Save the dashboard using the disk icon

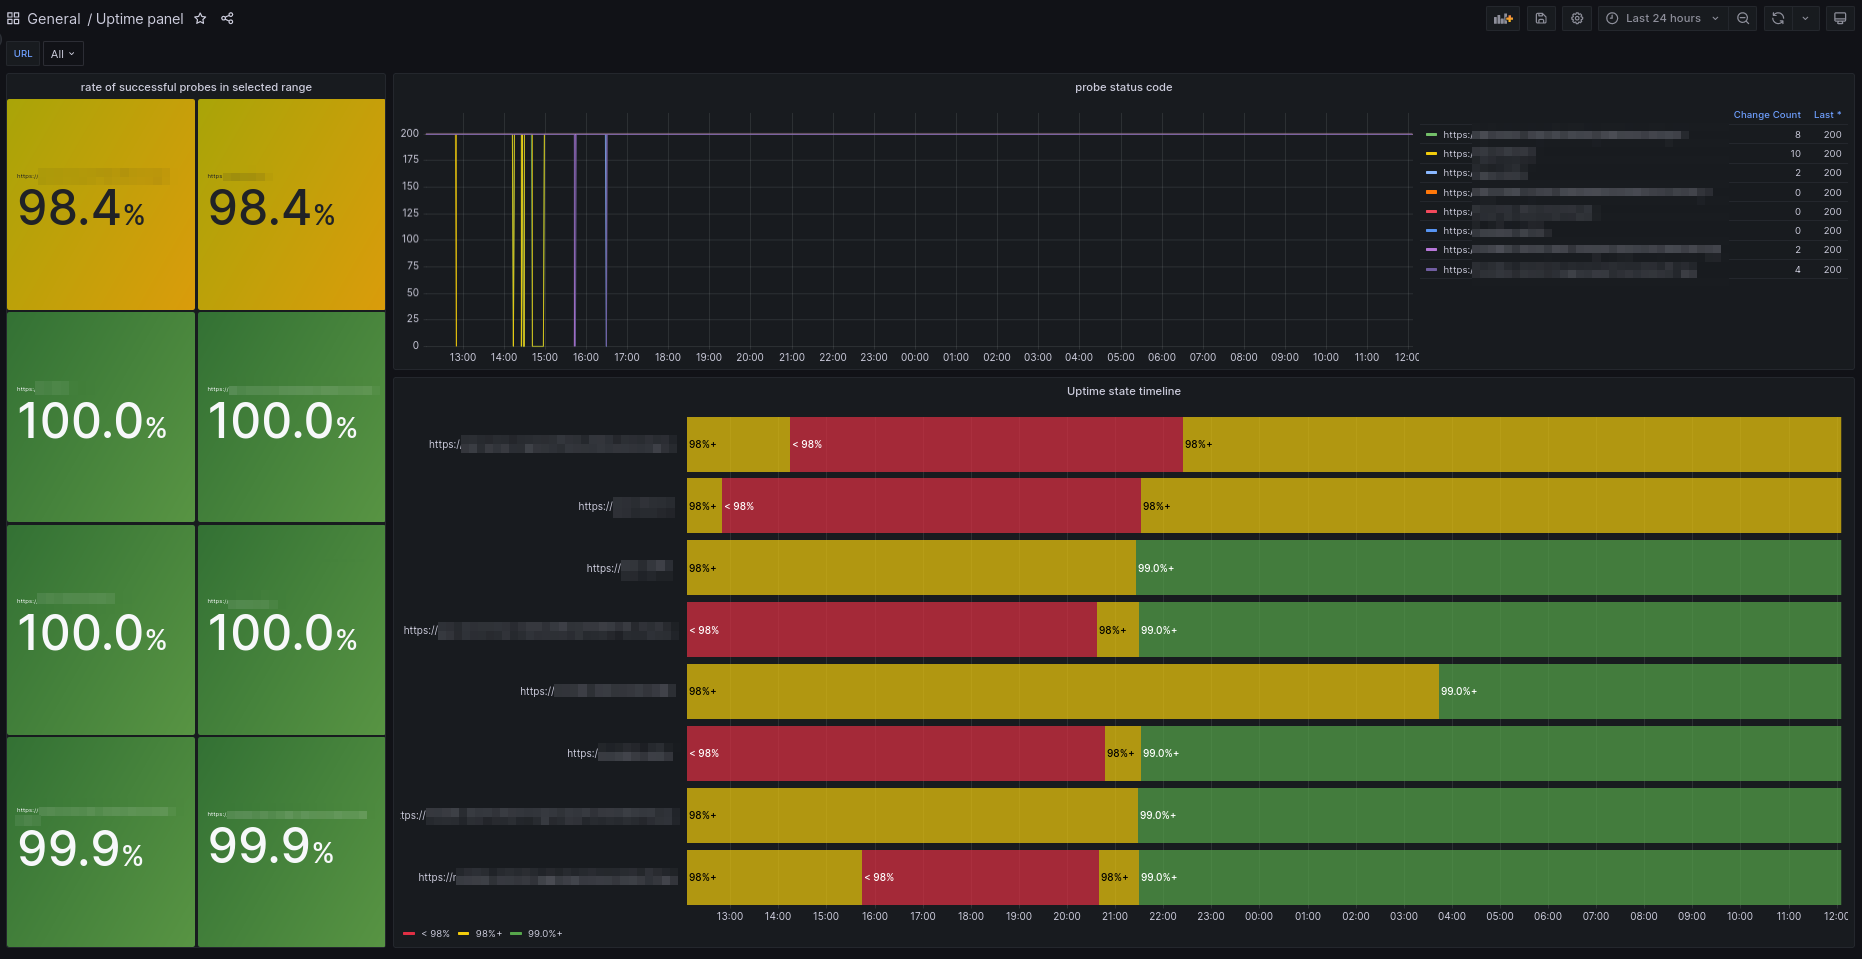(1541, 18)
